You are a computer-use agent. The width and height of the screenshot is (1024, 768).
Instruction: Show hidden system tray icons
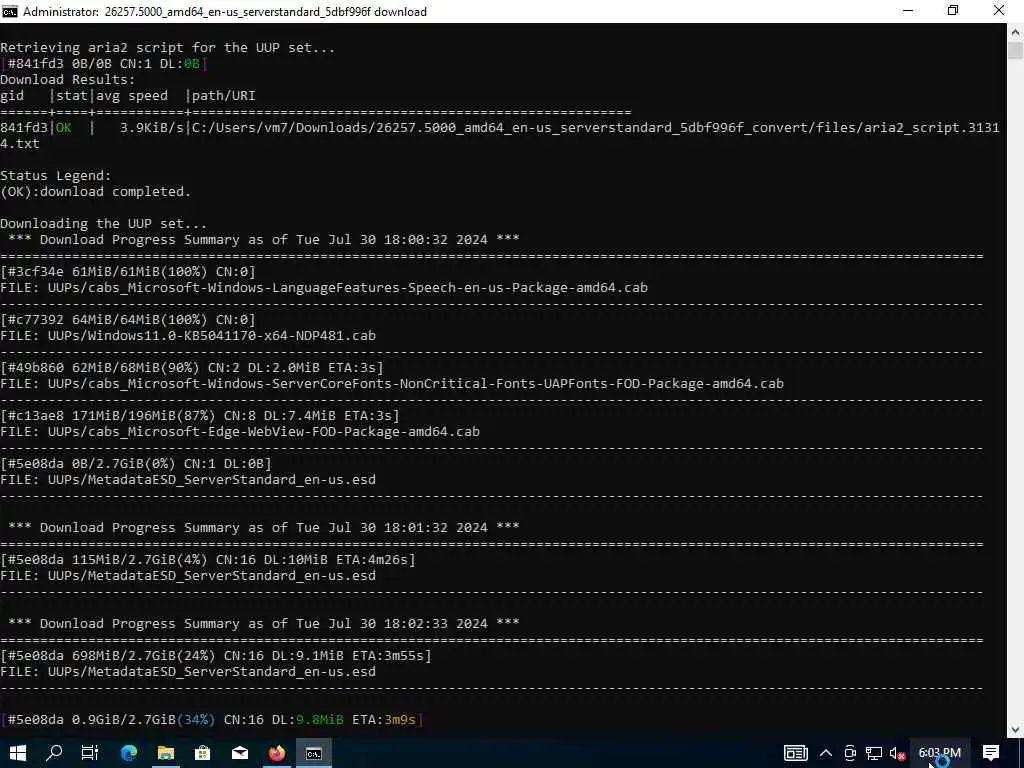coord(826,753)
